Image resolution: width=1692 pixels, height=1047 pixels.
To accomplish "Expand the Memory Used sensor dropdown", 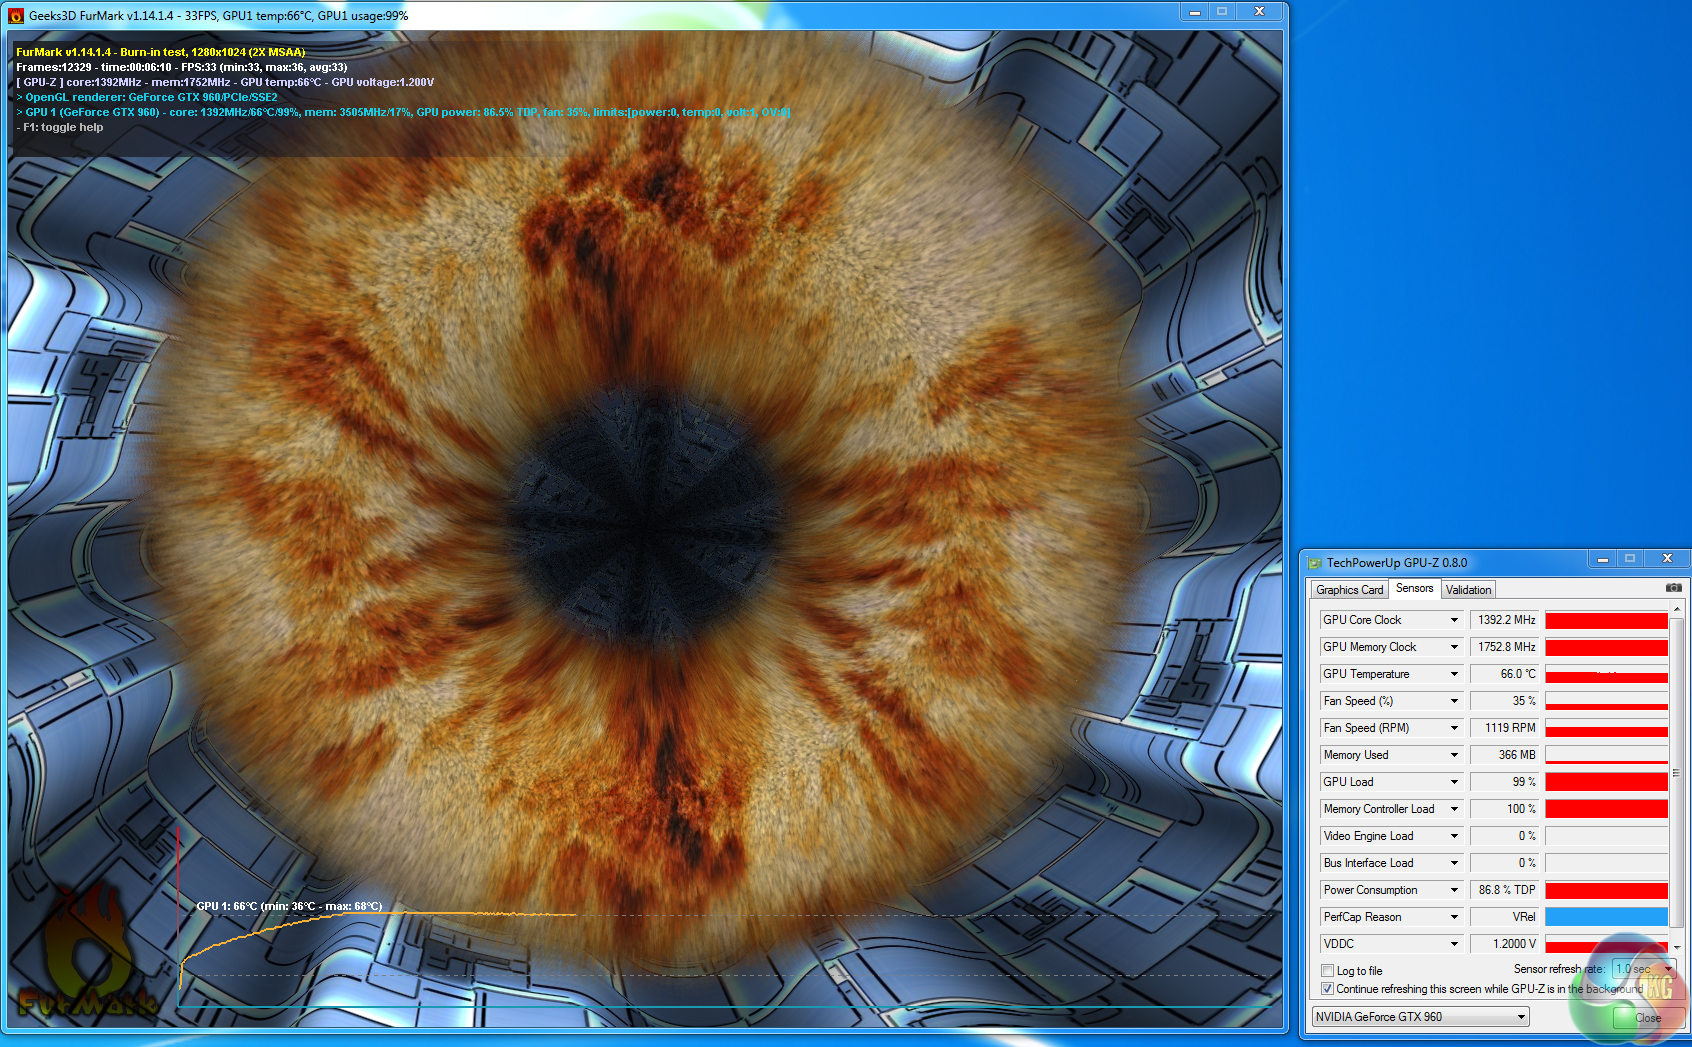I will 1454,755.
